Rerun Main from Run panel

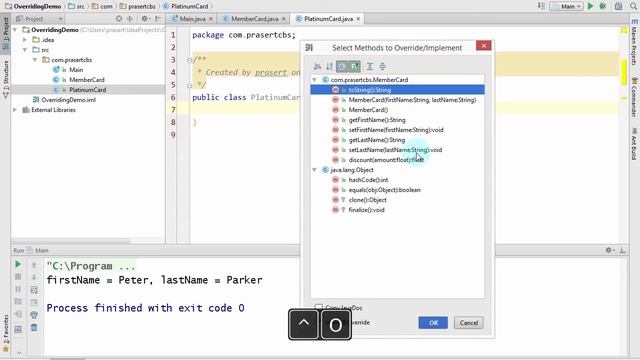(18, 264)
